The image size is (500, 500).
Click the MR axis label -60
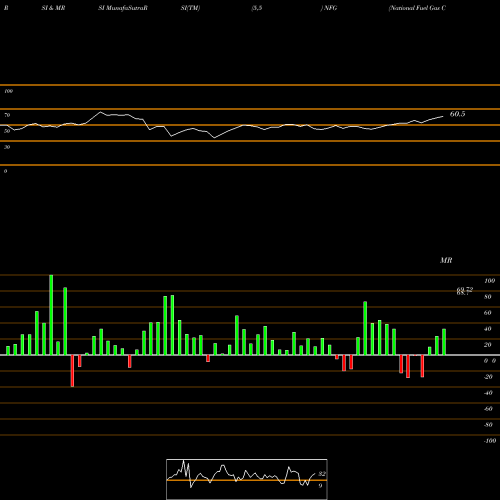[488, 409]
